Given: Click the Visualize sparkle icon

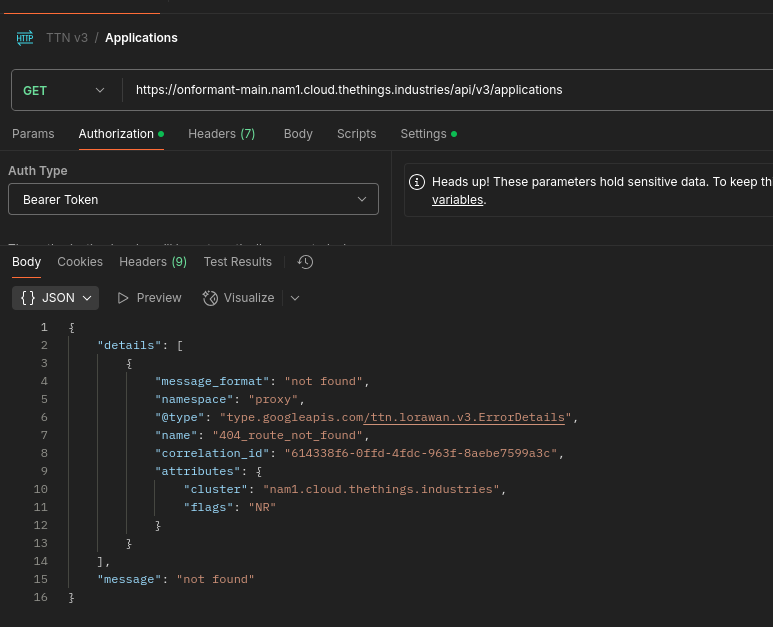Looking at the screenshot, I should pos(210,298).
